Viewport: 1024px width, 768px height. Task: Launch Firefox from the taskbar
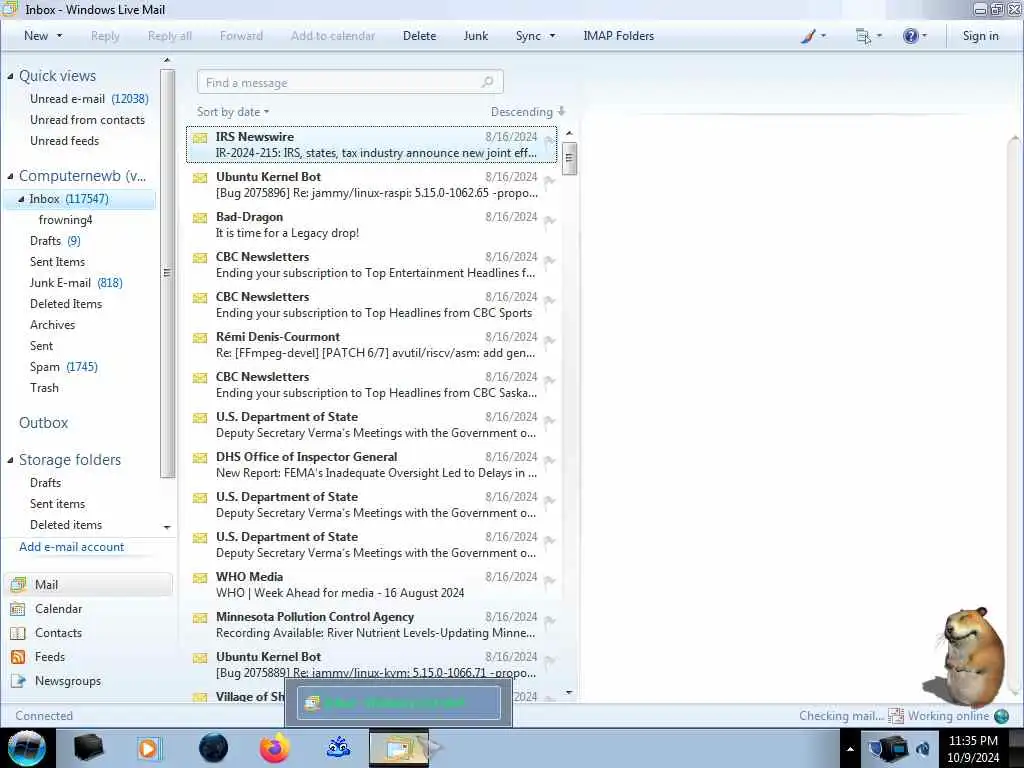pos(275,748)
